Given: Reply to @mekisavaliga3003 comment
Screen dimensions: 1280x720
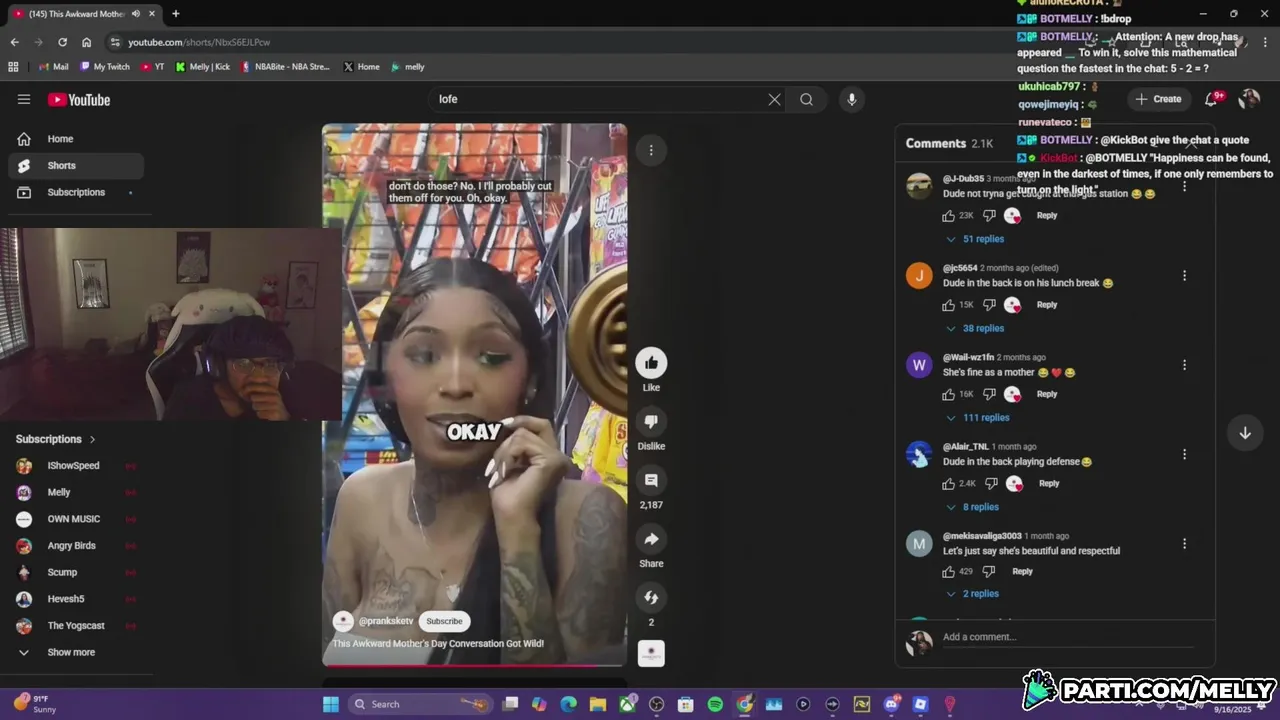Looking at the screenshot, I should 1022,572.
